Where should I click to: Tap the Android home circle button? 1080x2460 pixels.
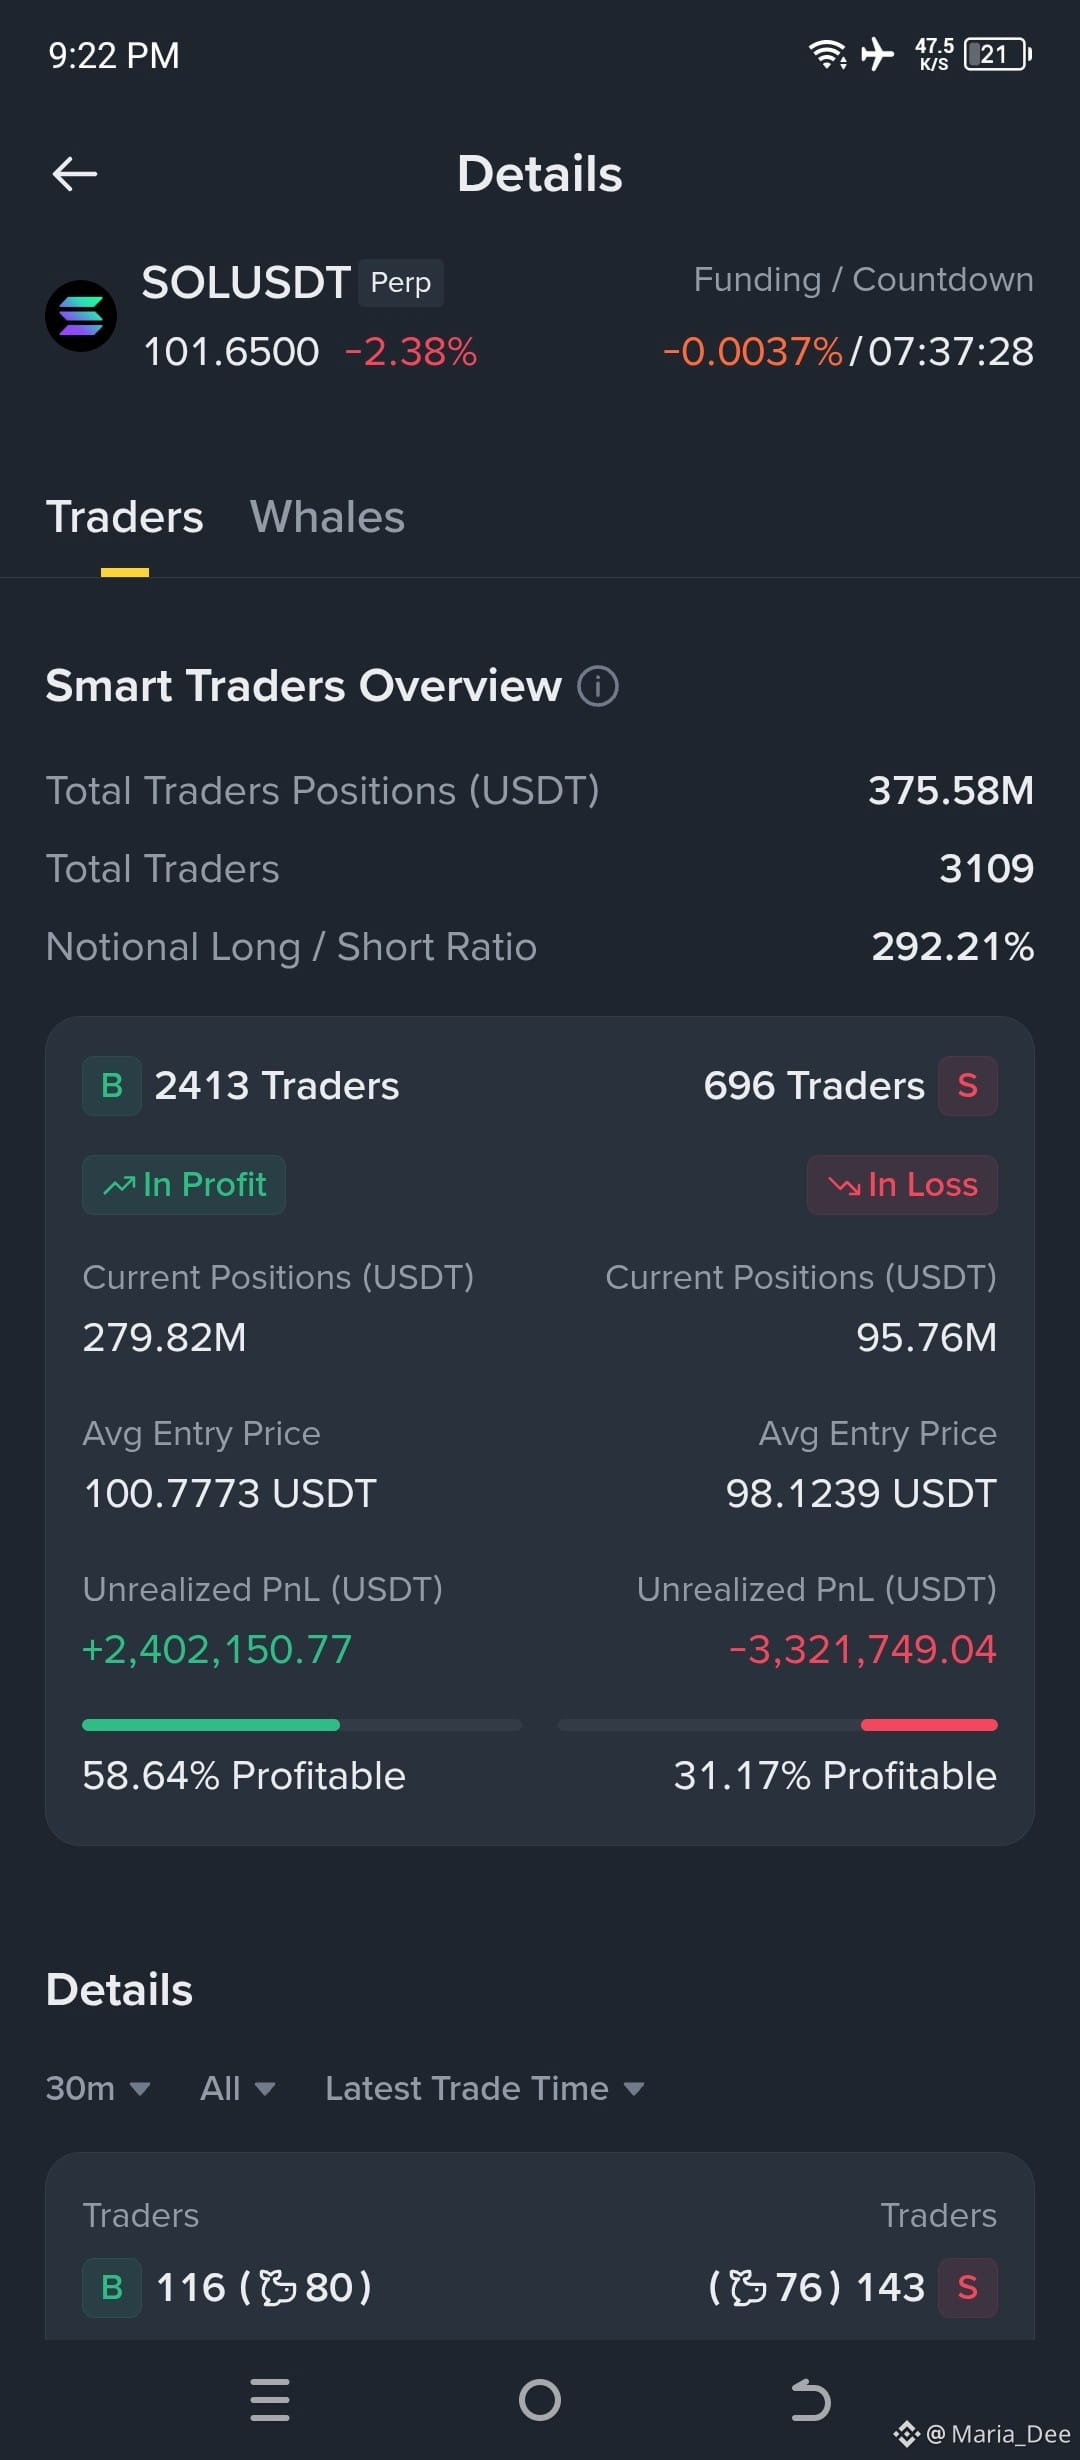coord(540,2400)
